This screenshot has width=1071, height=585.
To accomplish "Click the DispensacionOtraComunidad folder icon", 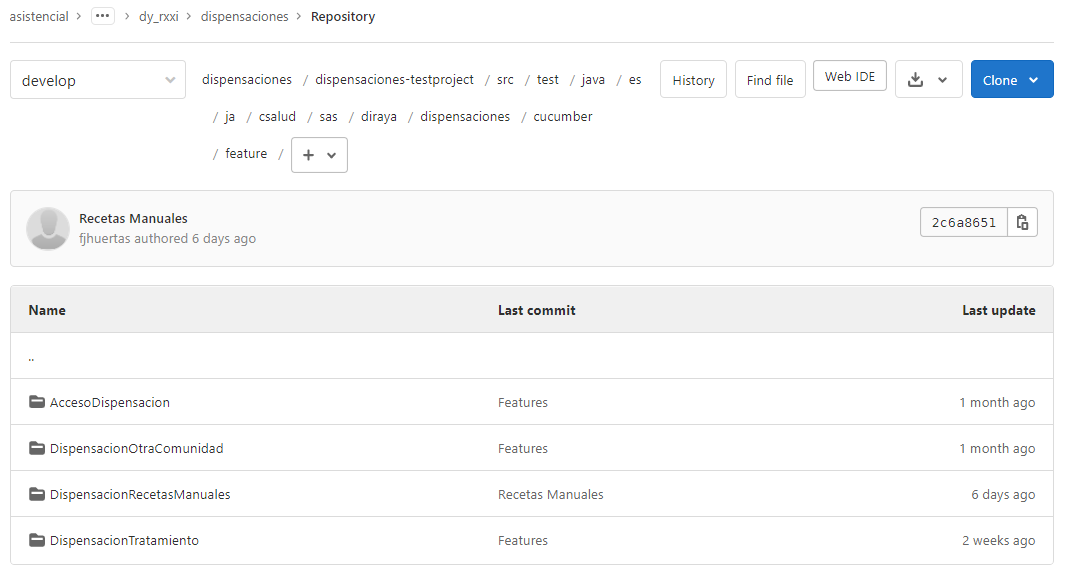I will (37, 448).
